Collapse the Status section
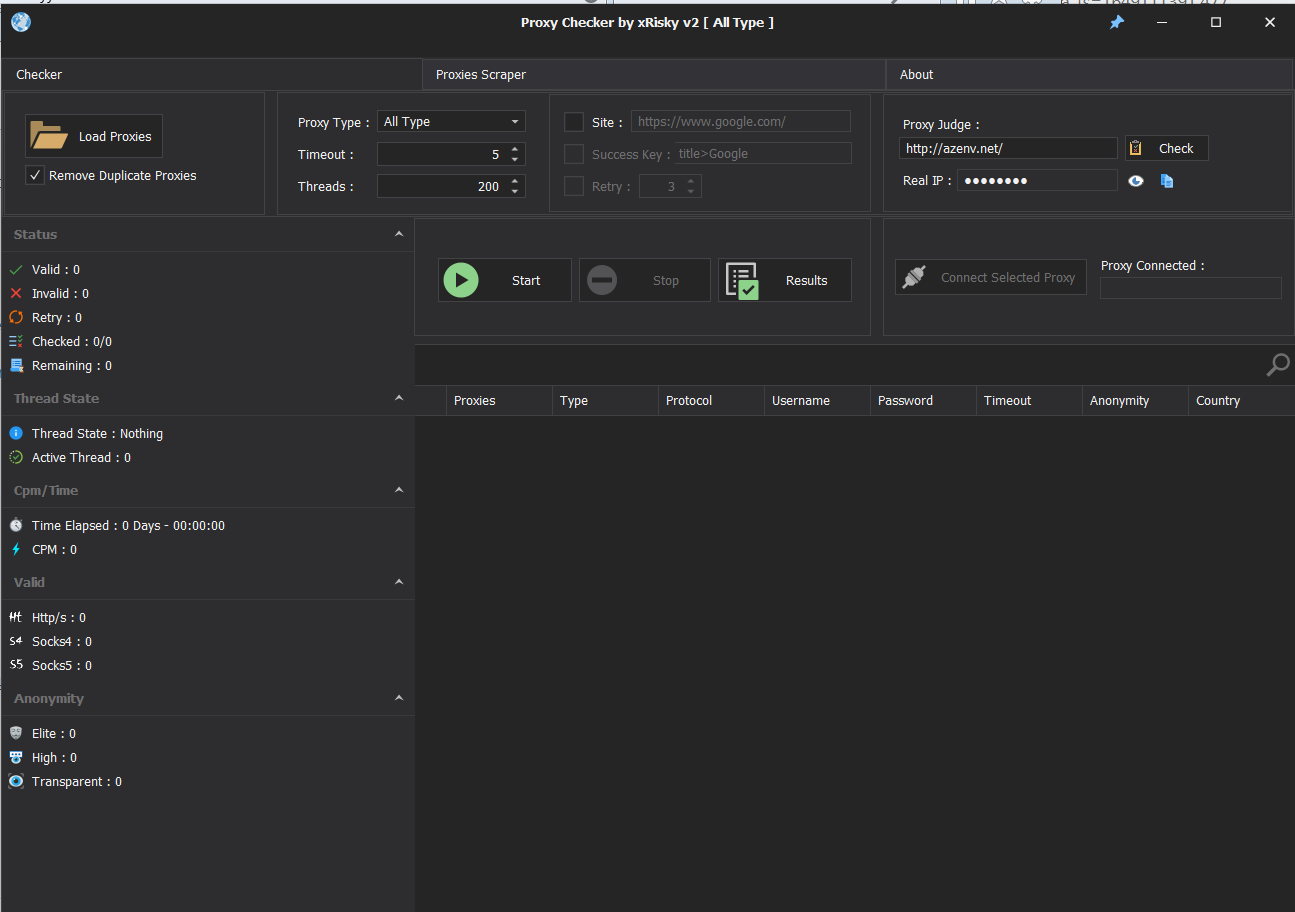Screen dimensions: 1295x912 (399, 234)
